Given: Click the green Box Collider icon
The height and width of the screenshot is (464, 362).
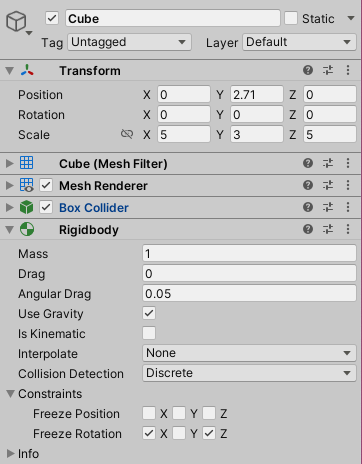Looking at the screenshot, I should click(27, 207).
